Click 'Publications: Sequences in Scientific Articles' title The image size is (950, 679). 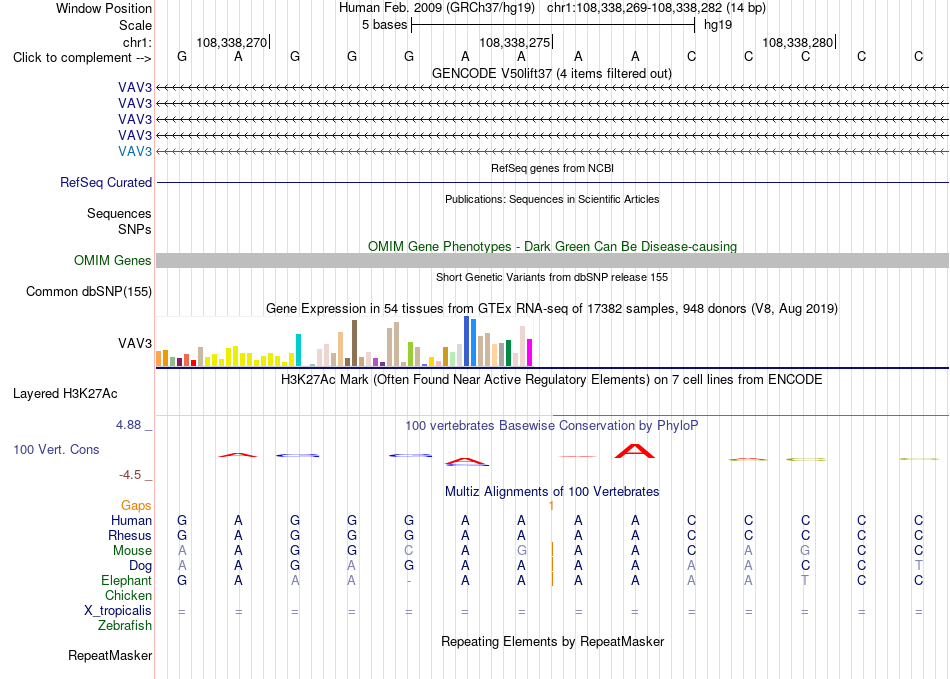click(x=552, y=199)
